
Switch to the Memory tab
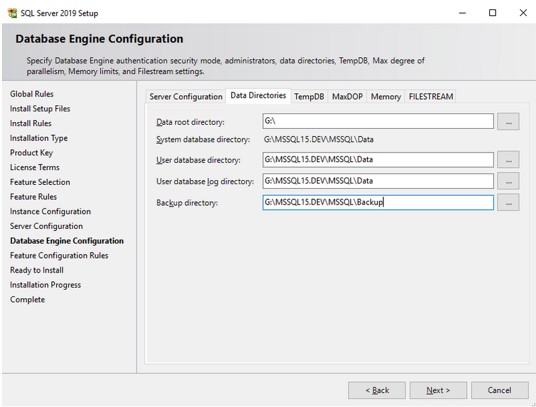pyautogui.click(x=386, y=97)
